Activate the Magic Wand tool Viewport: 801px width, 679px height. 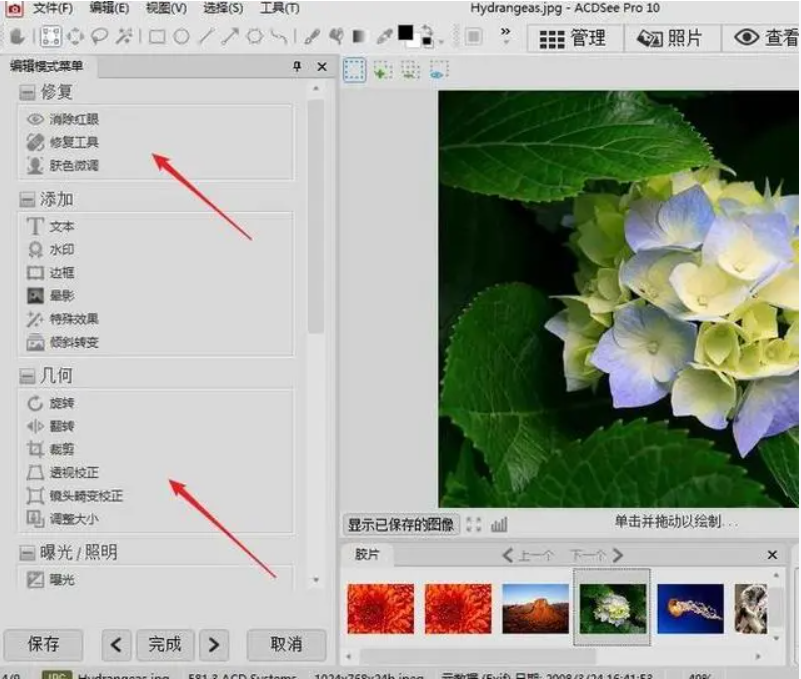(x=124, y=37)
